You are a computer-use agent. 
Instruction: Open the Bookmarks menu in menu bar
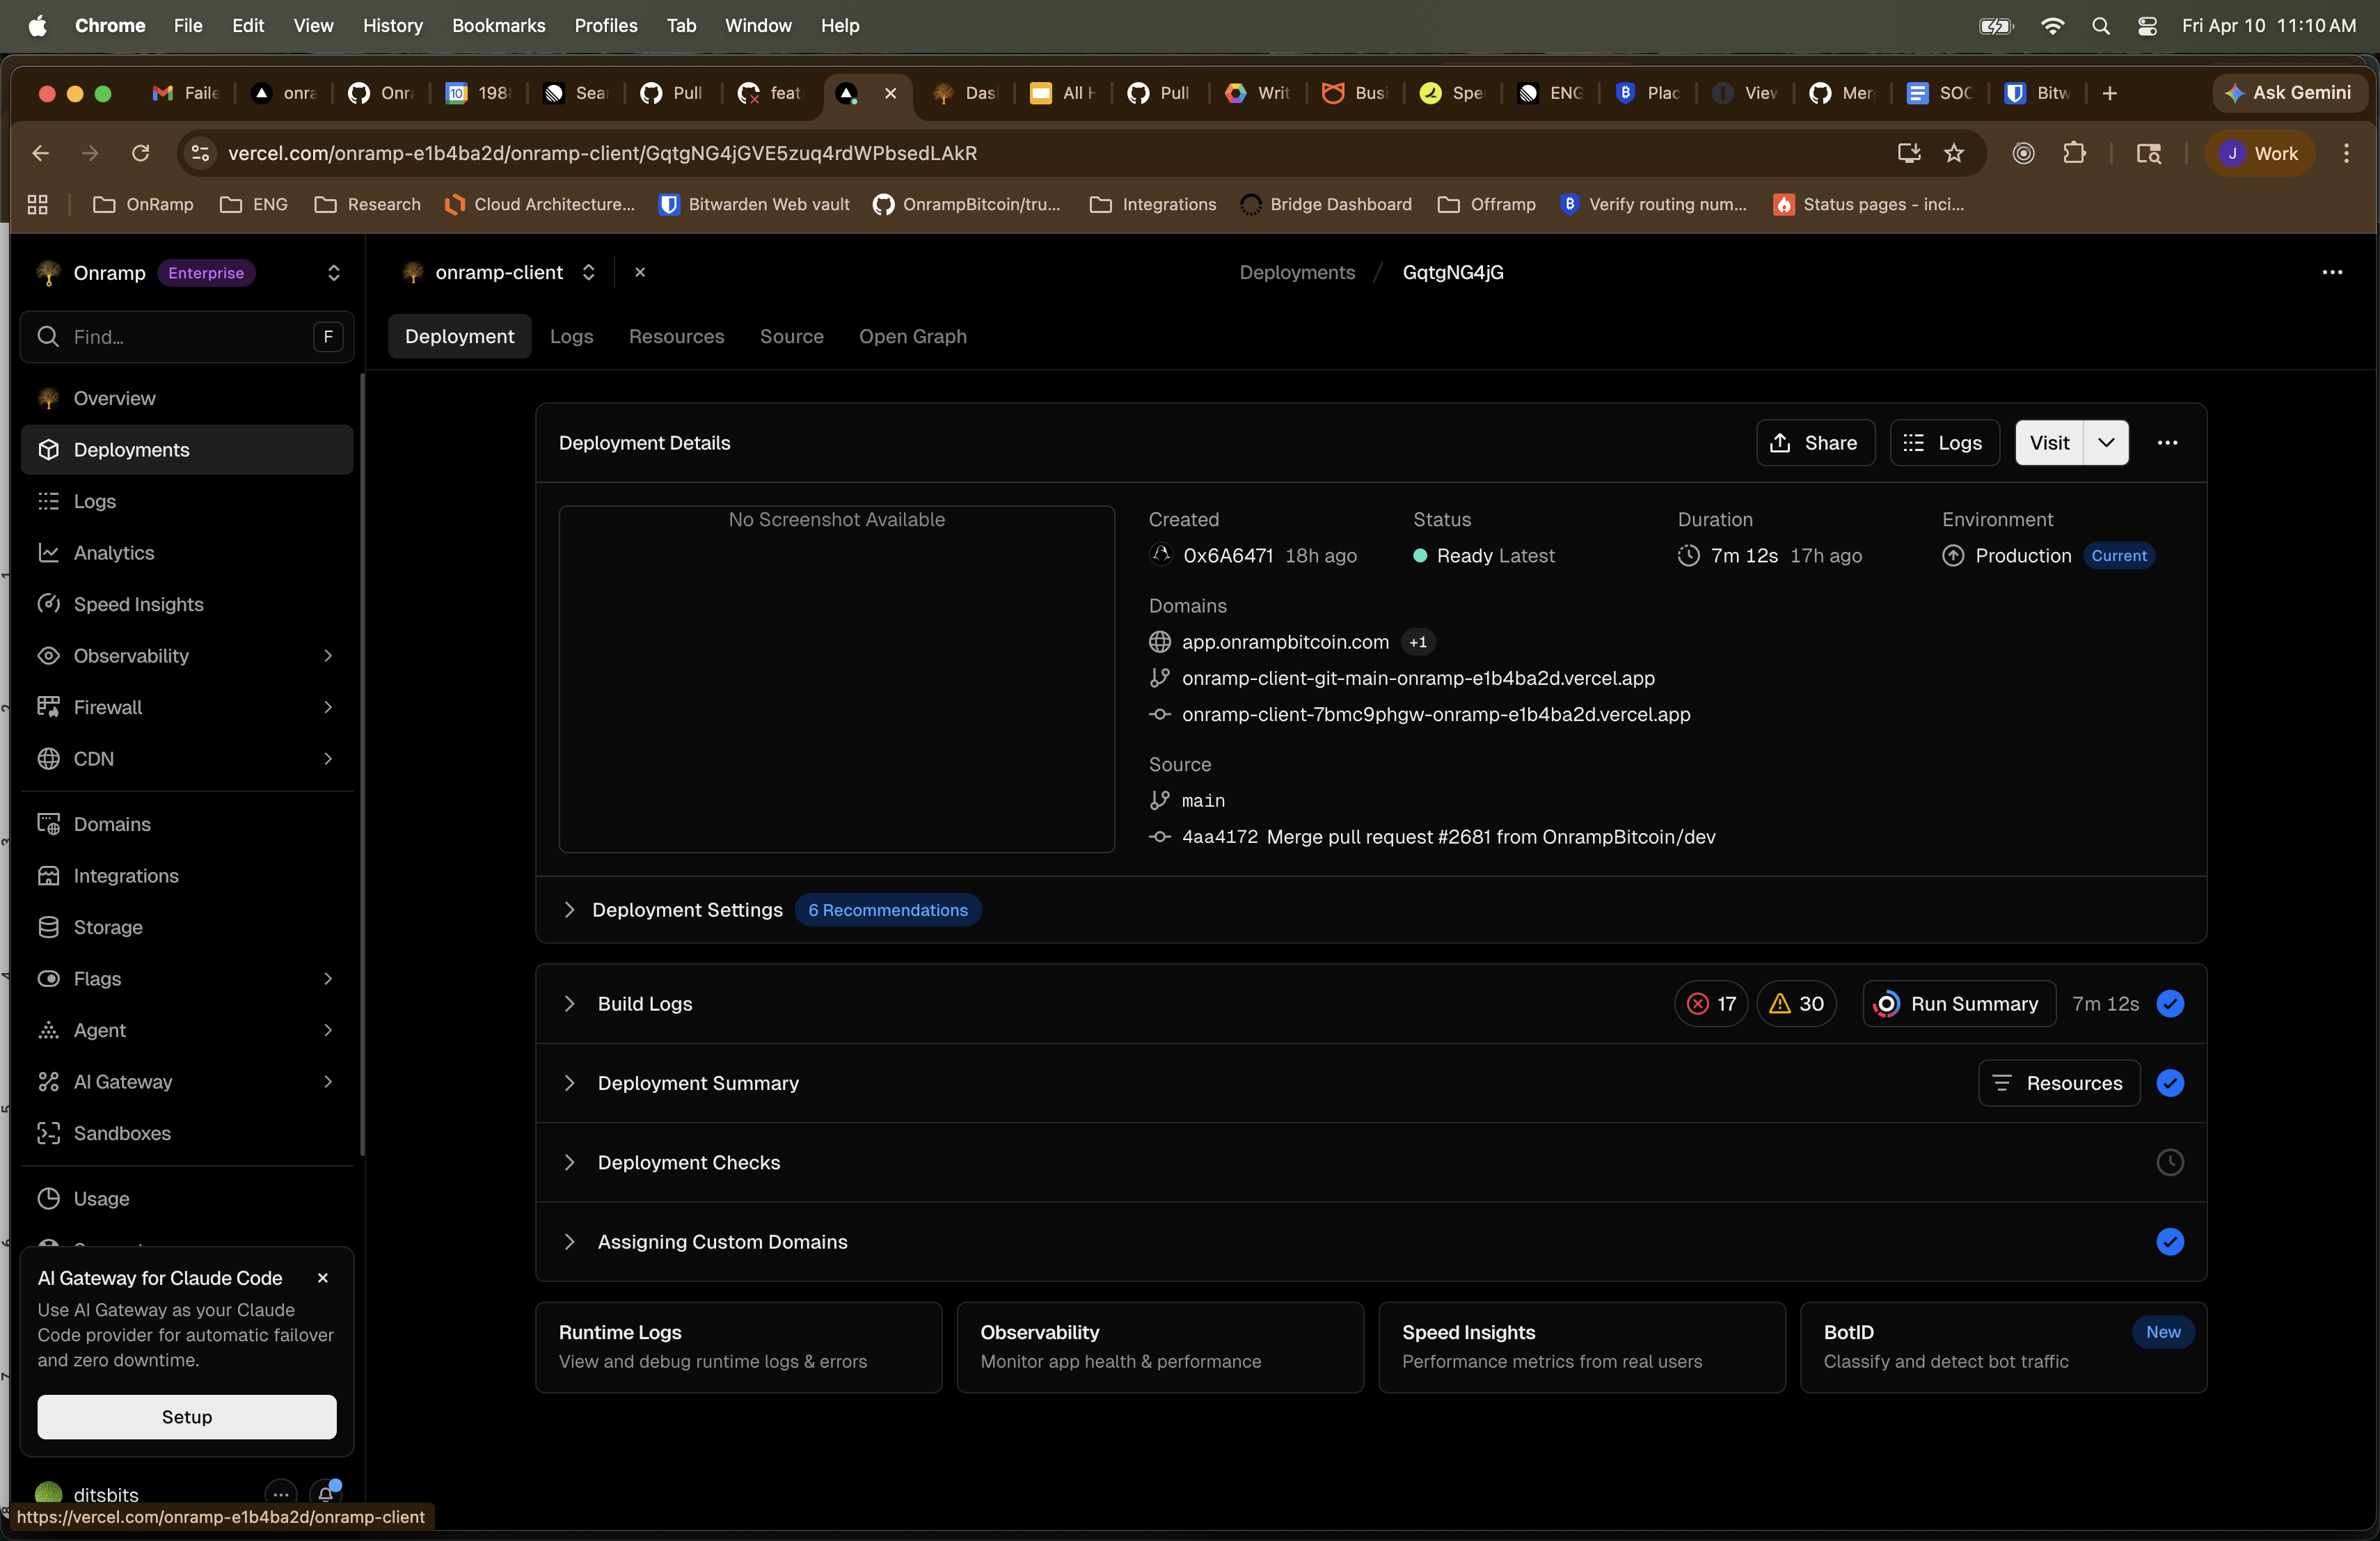(498, 25)
